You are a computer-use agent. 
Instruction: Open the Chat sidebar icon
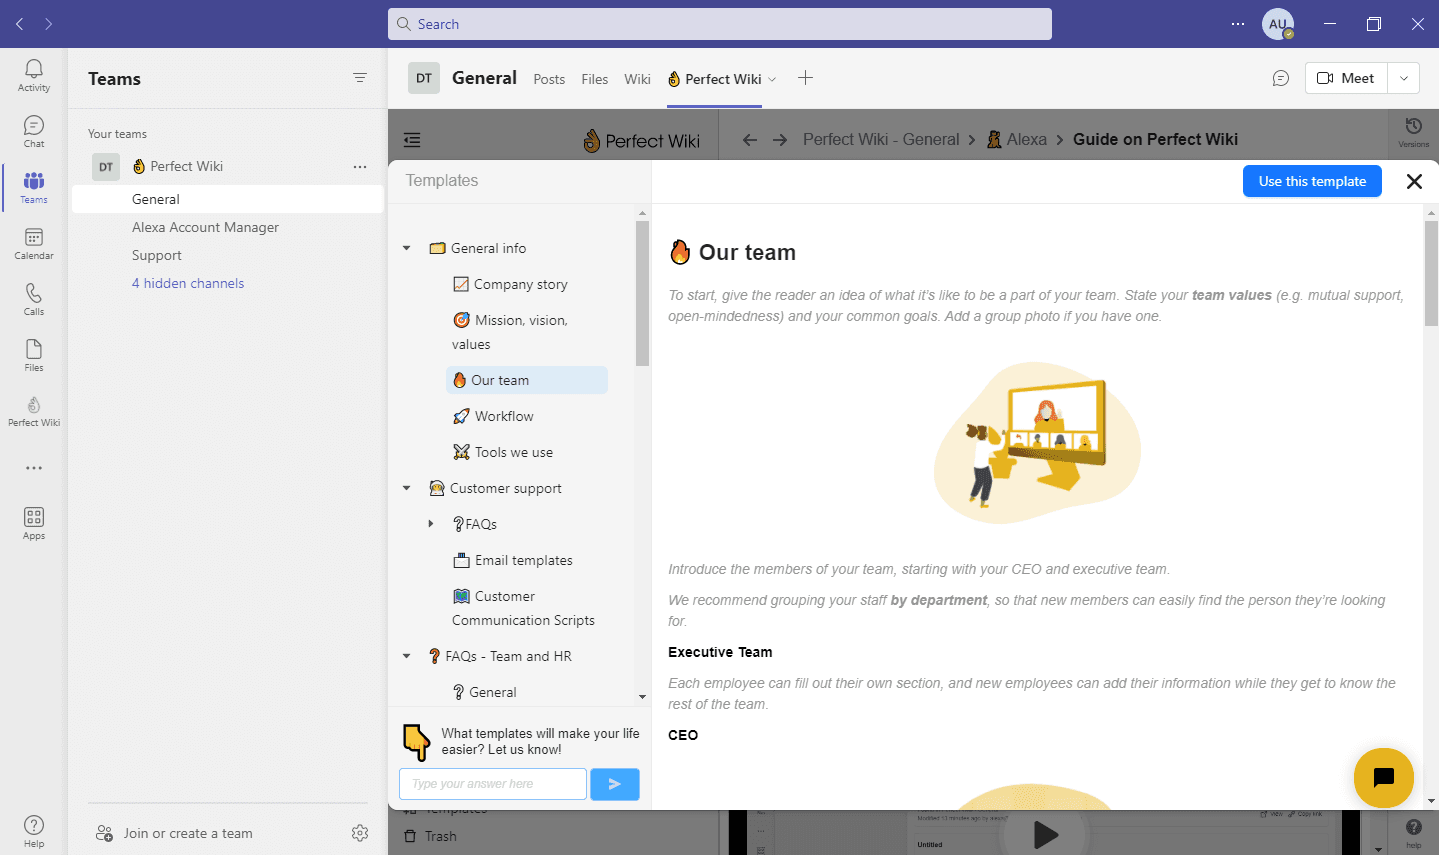click(34, 131)
